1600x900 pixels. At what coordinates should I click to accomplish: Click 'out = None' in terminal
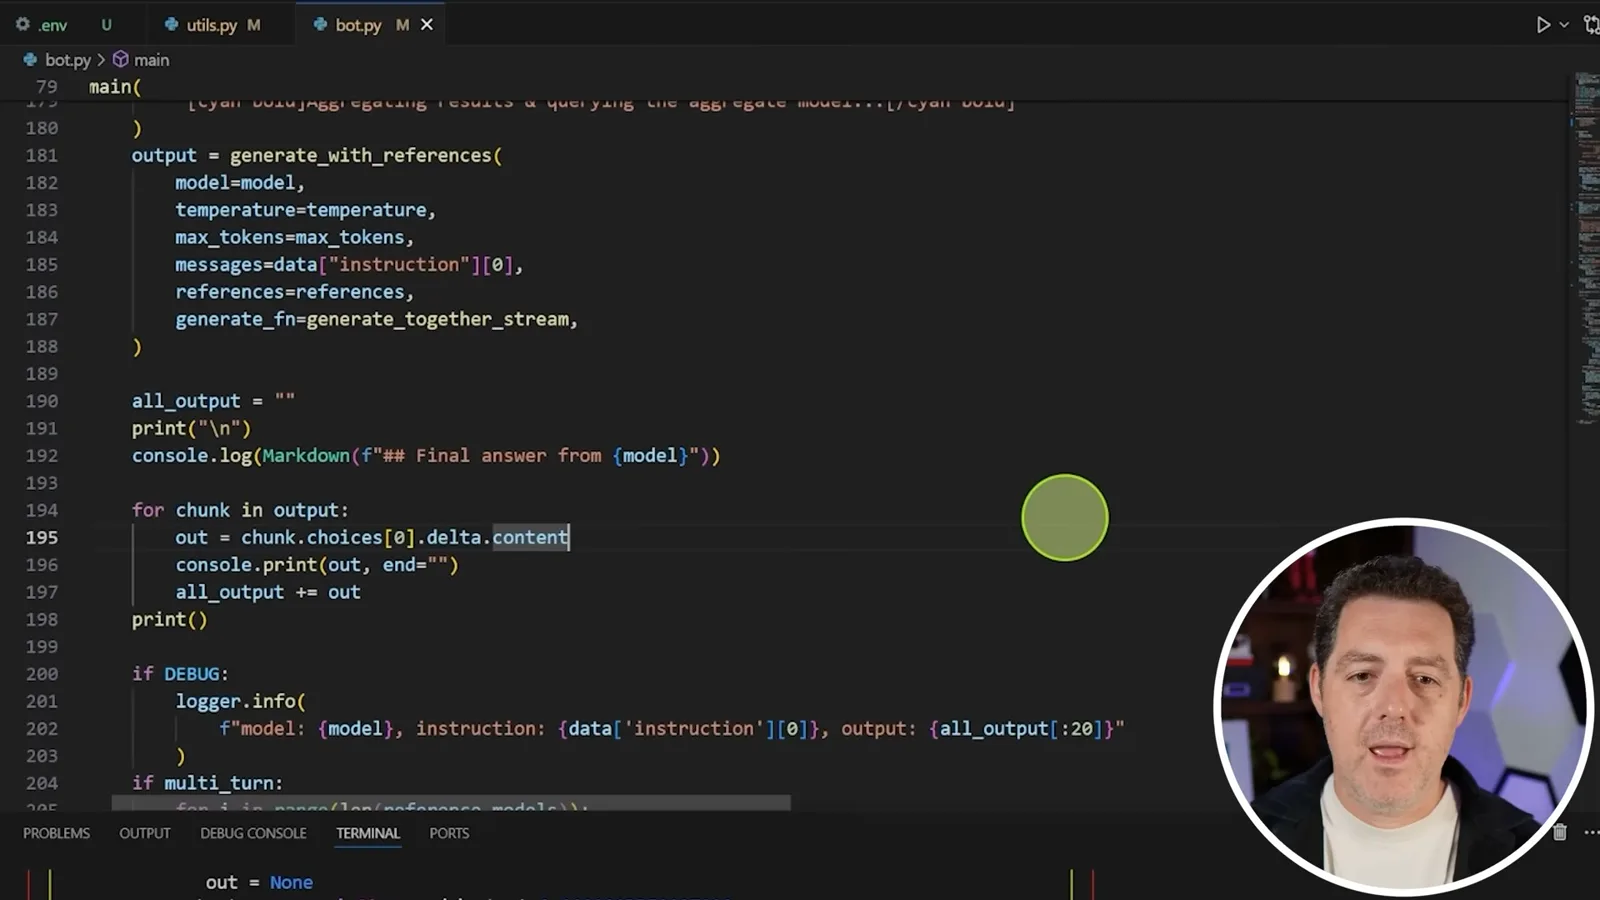[x=259, y=882]
